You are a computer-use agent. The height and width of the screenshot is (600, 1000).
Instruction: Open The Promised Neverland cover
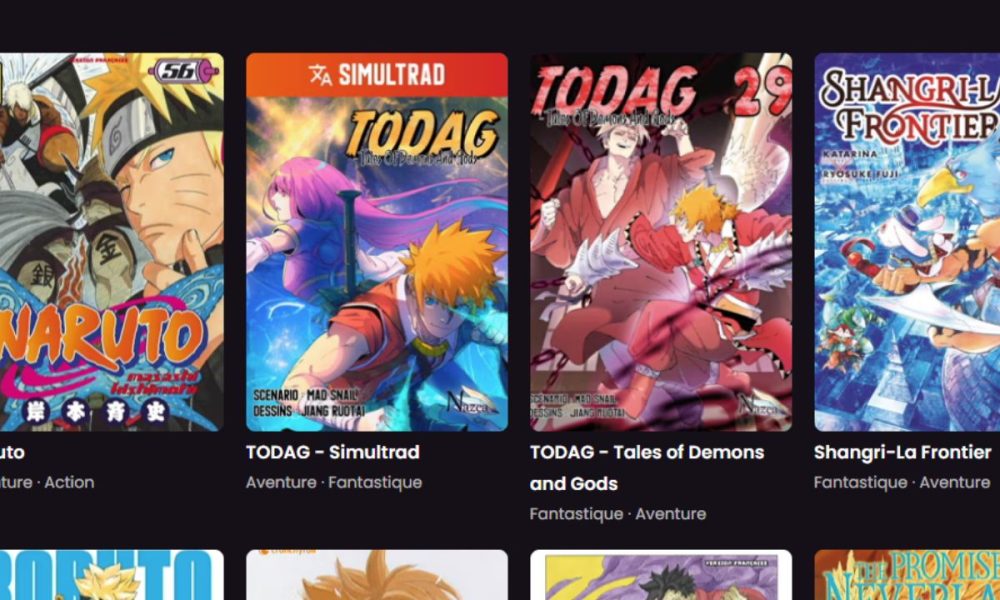tap(907, 574)
